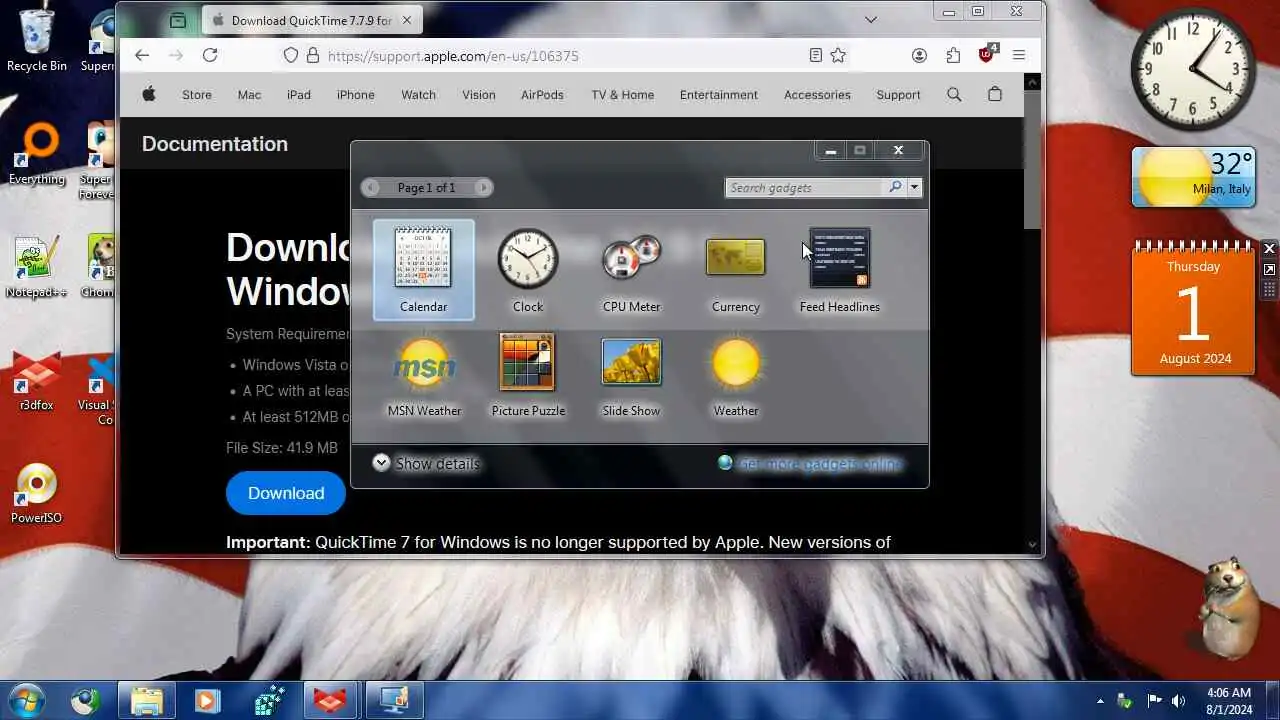Select the Weather gadget in gallery
The image size is (1280, 720).
[x=736, y=374]
